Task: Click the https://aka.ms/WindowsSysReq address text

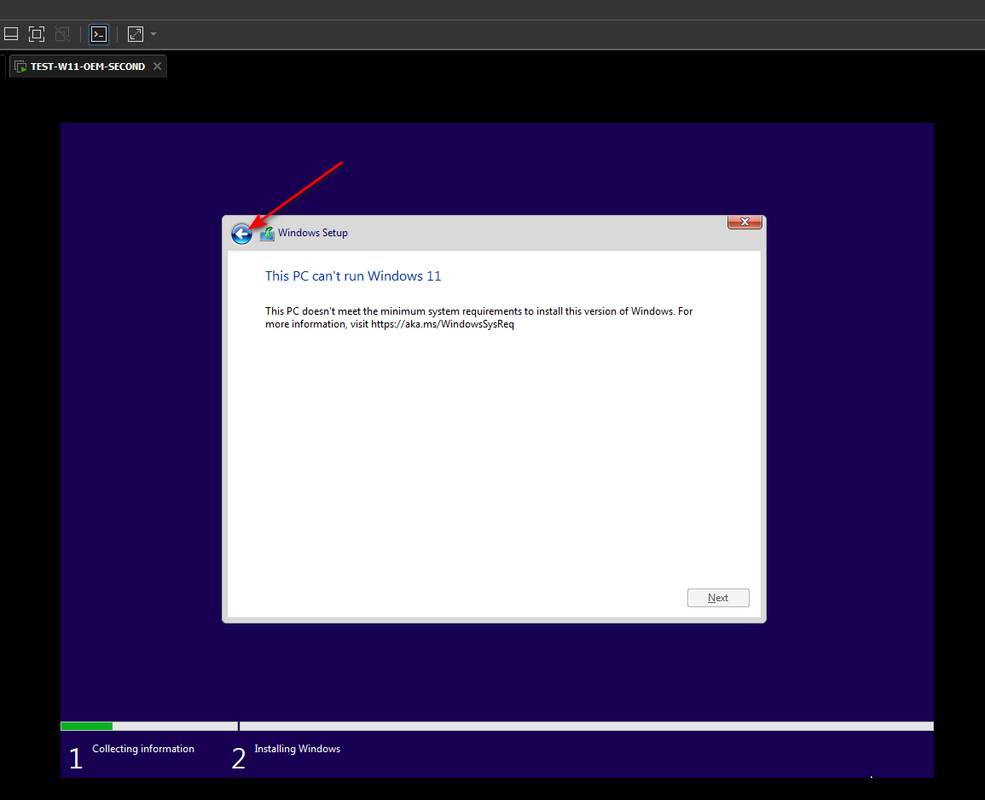Action: pyautogui.click(x=442, y=324)
